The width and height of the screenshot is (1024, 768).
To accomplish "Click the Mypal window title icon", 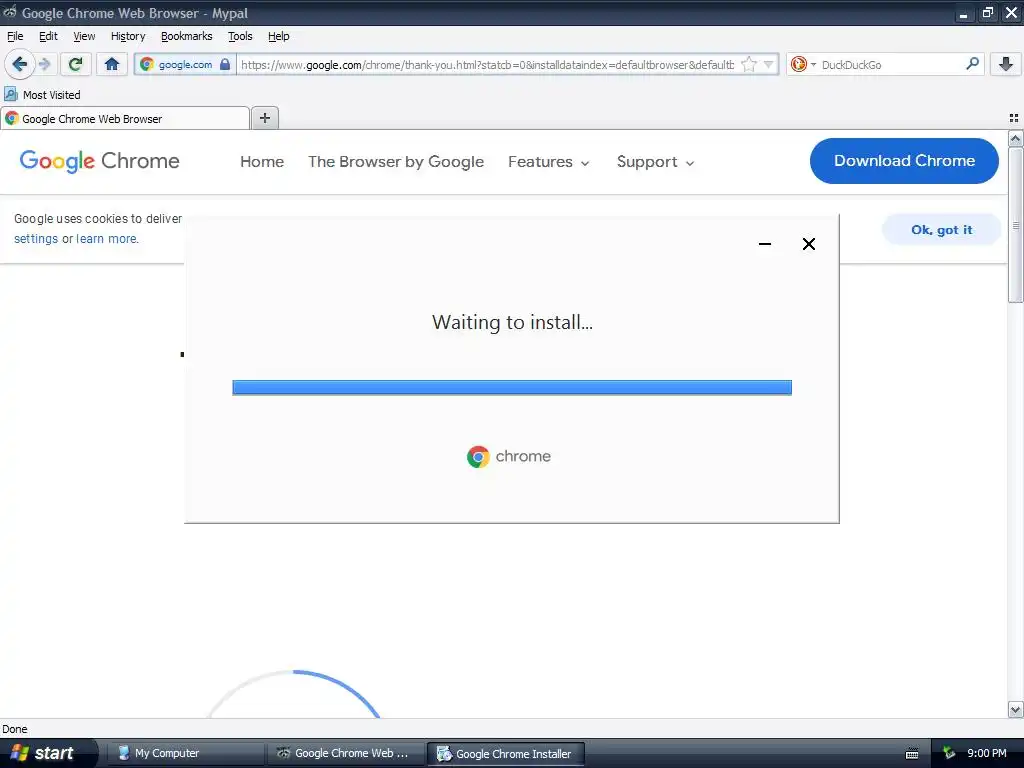I will pyautogui.click(x=10, y=12).
